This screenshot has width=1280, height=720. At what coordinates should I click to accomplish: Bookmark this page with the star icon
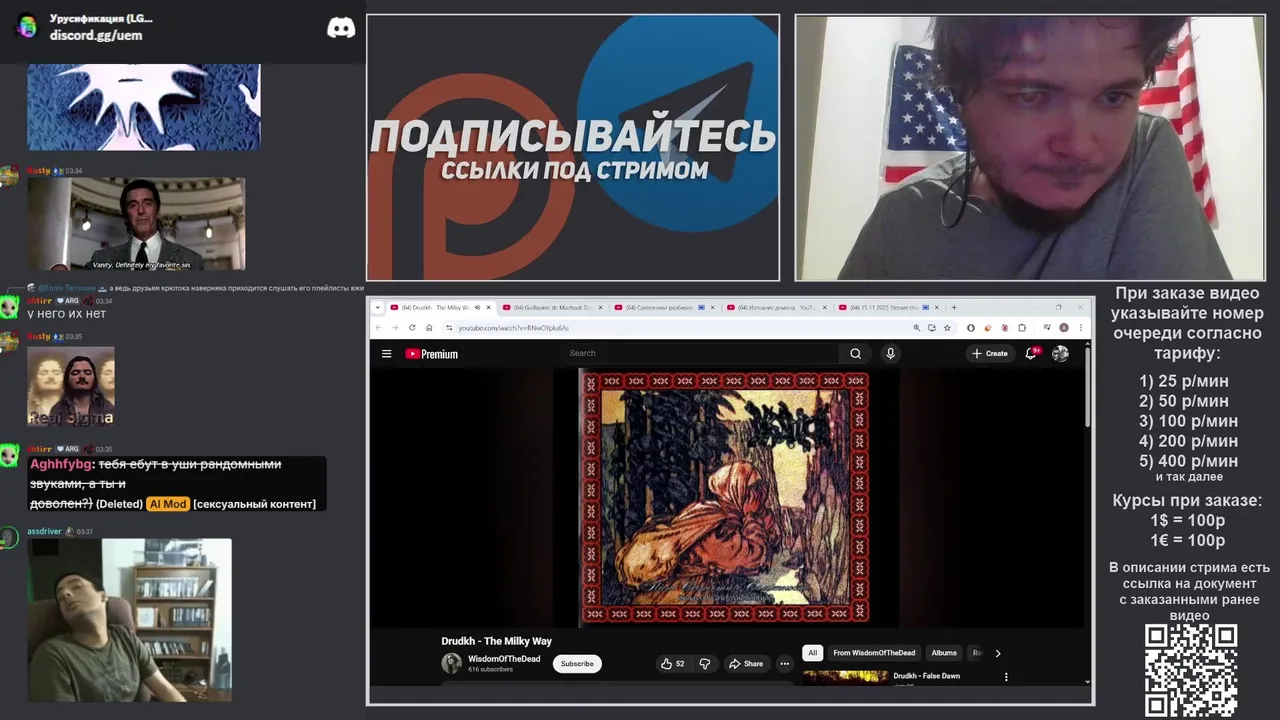tap(947, 327)
